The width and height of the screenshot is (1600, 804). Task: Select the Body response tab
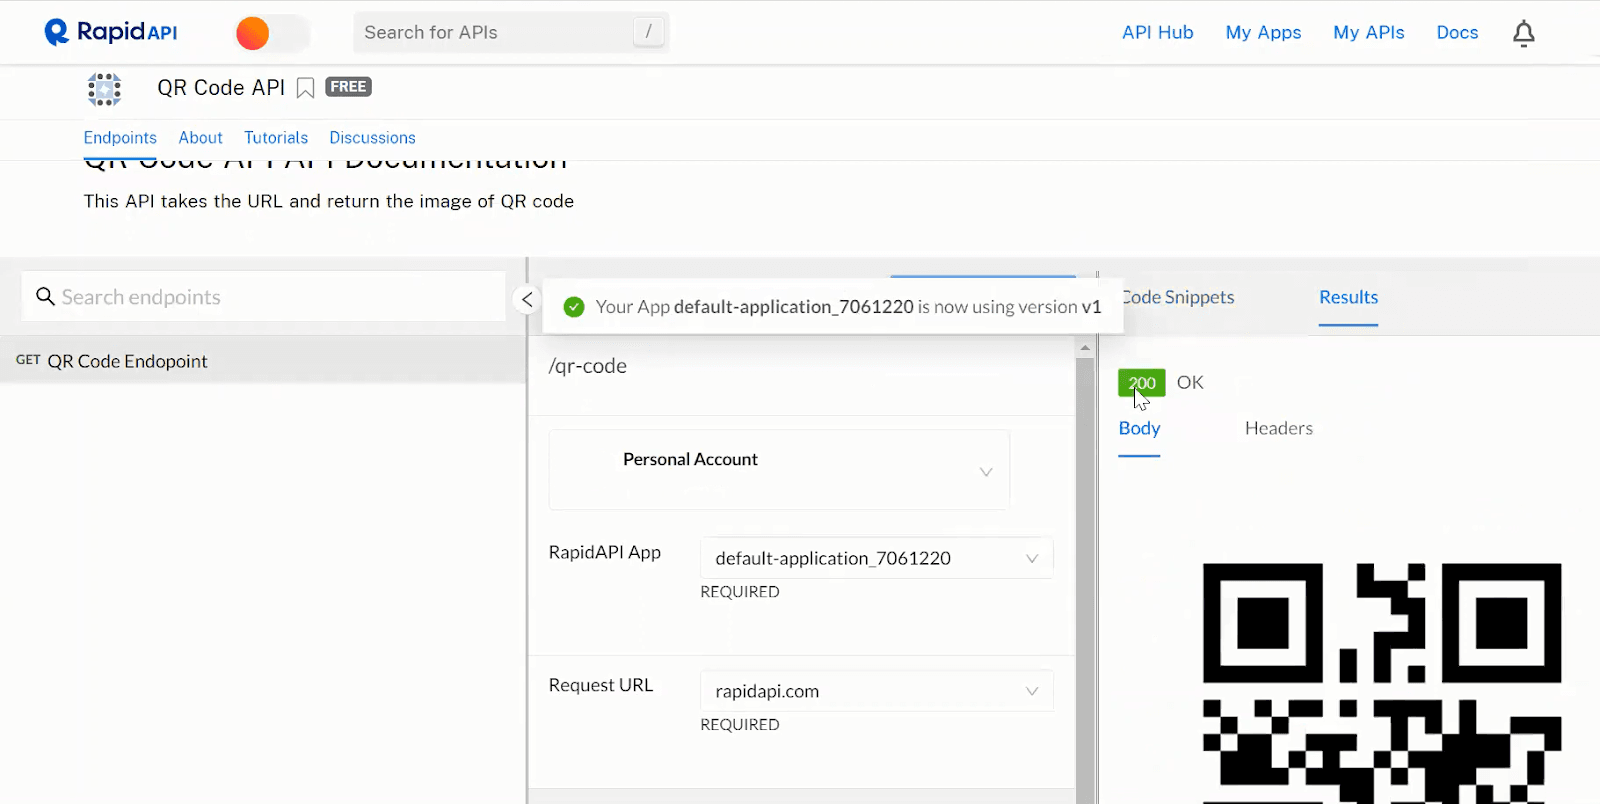click(x=1139, y=428)
